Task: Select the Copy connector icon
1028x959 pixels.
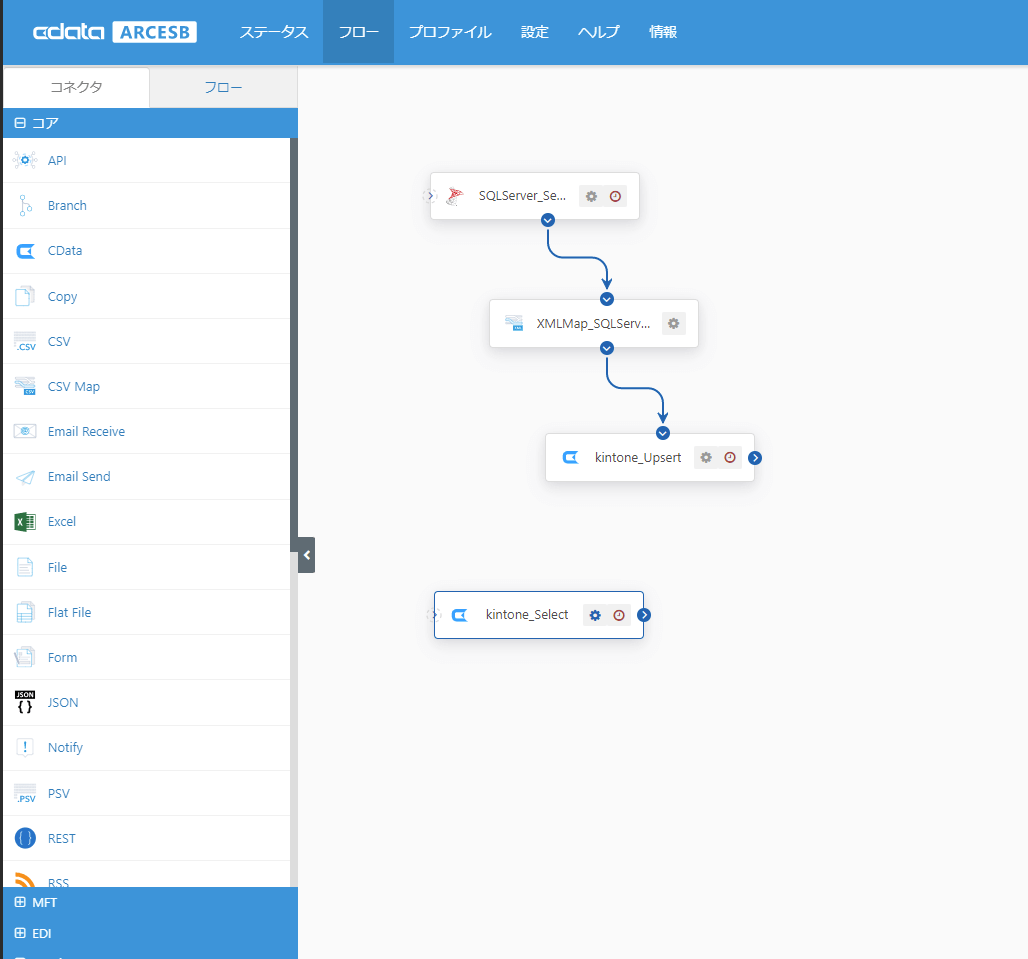Action: tap(25, 296)
